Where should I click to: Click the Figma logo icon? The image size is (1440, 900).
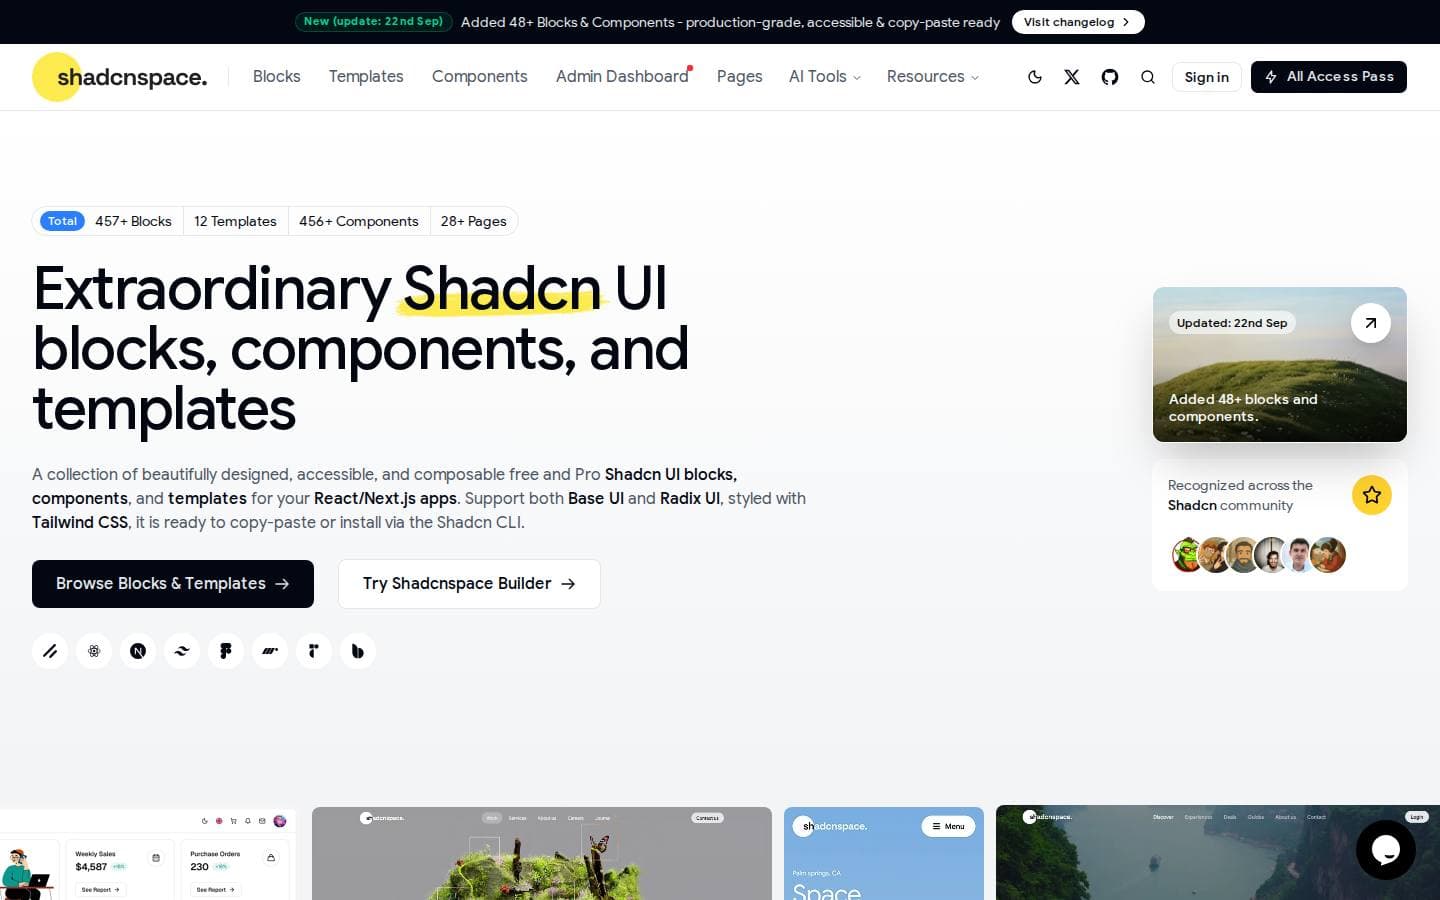pos(226,651)
